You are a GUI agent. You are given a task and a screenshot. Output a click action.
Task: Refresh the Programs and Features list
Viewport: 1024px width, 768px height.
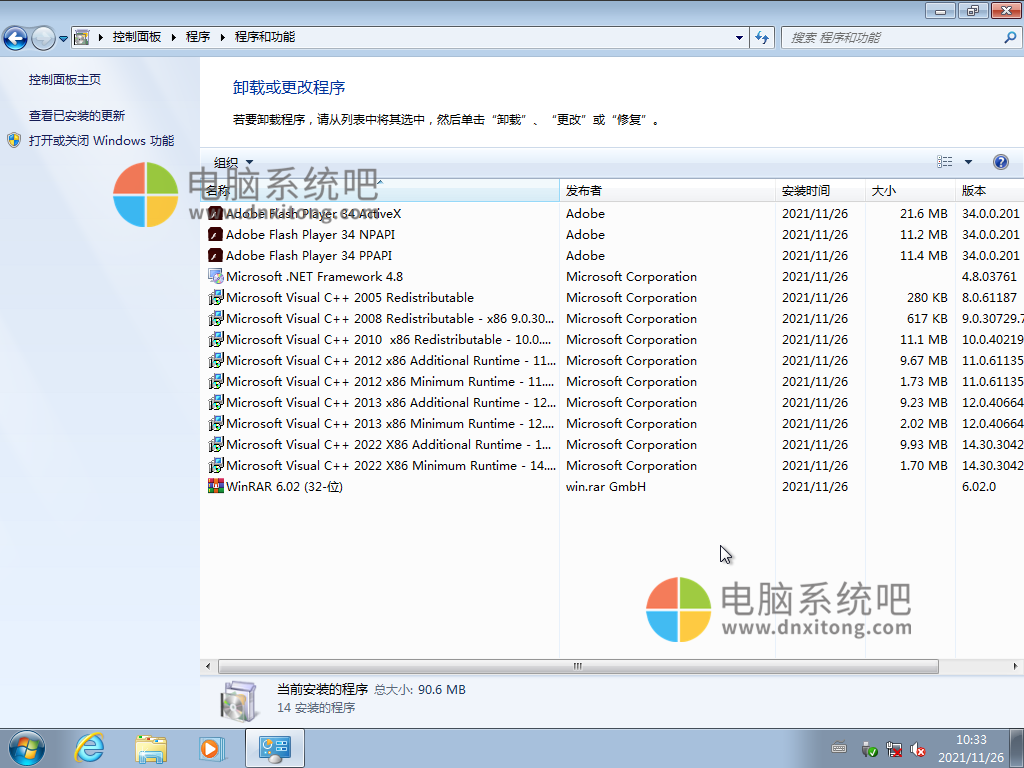(x=762, y=38)
